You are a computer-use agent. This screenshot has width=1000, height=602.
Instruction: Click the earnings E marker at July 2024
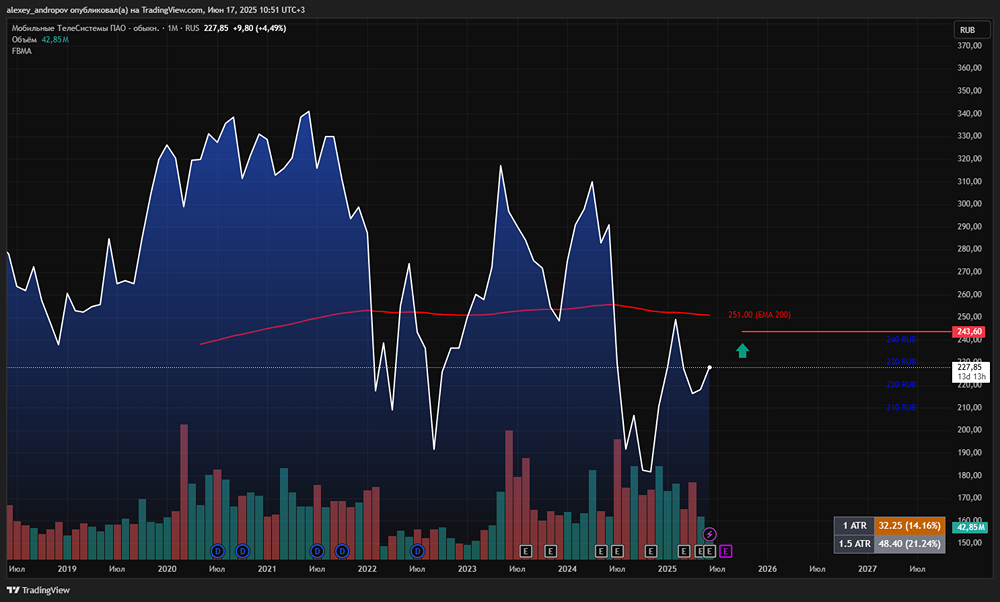click(x=617, y=551)
